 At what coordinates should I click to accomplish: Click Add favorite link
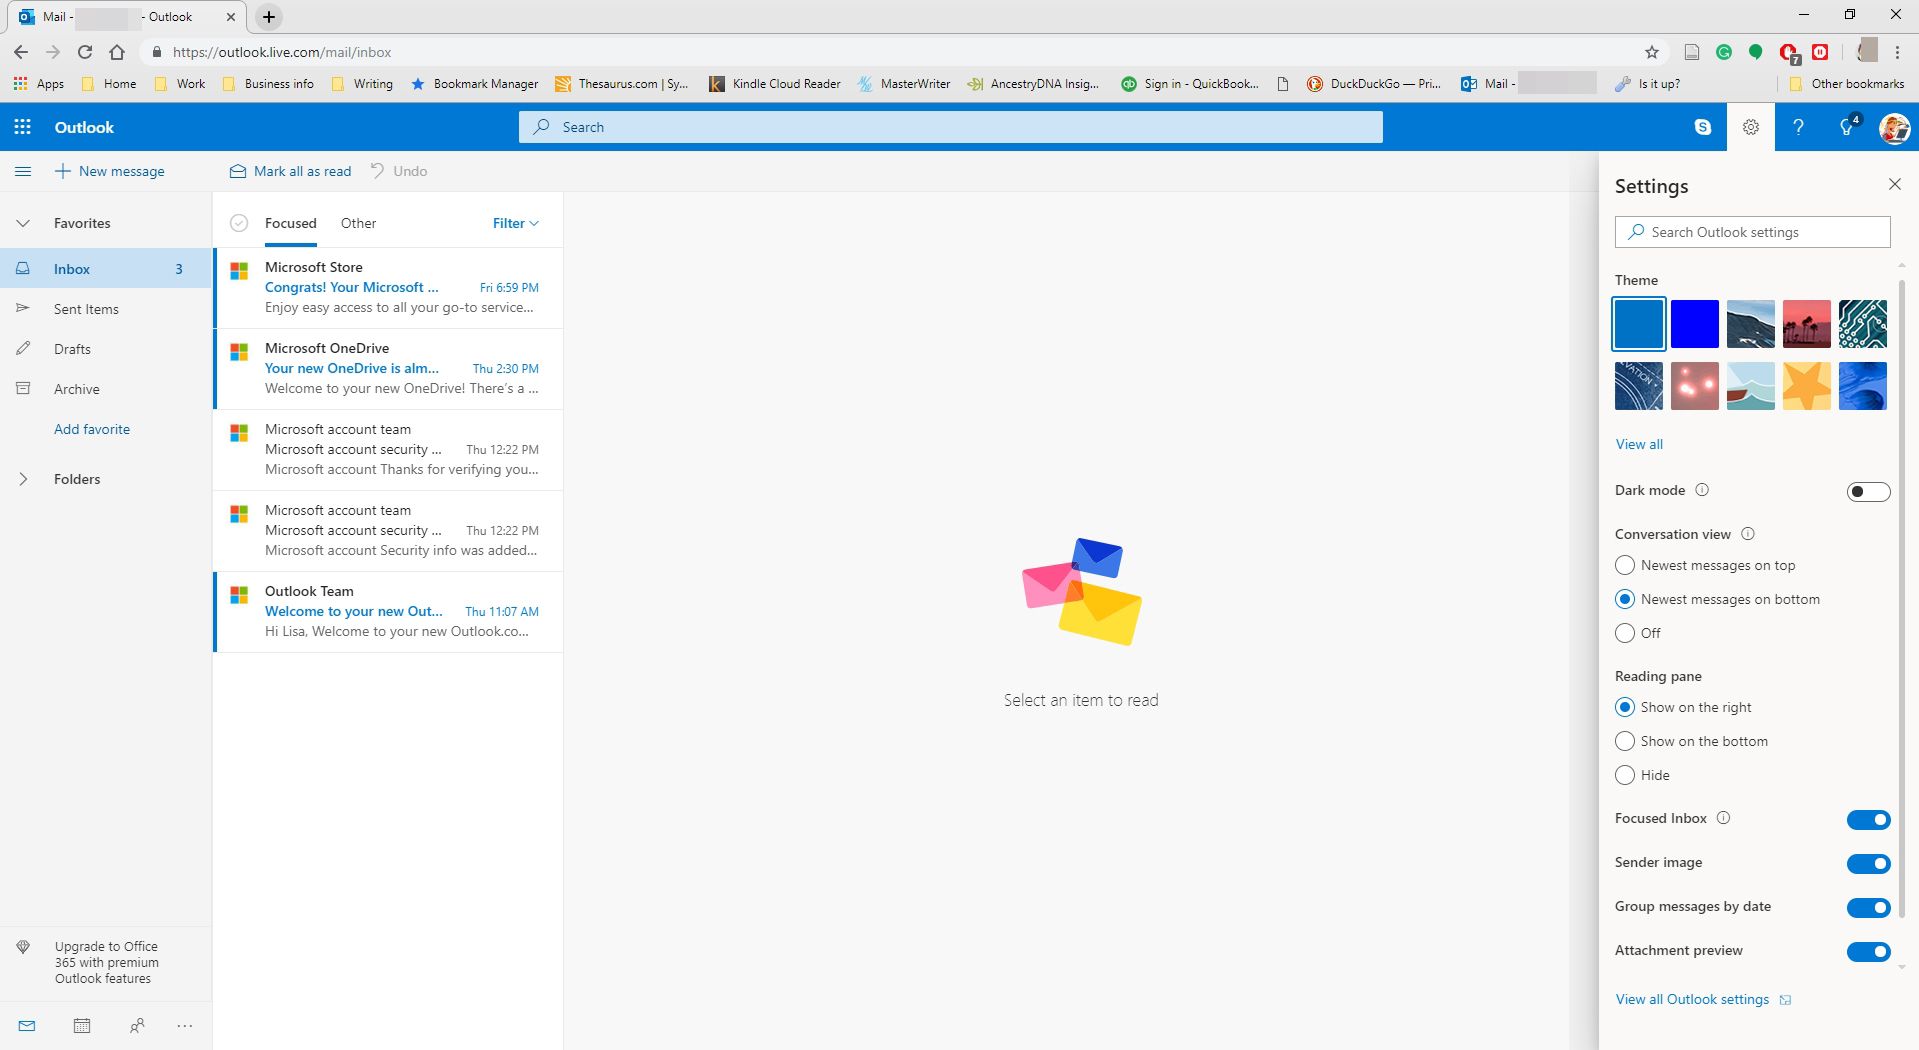[92, 429]
